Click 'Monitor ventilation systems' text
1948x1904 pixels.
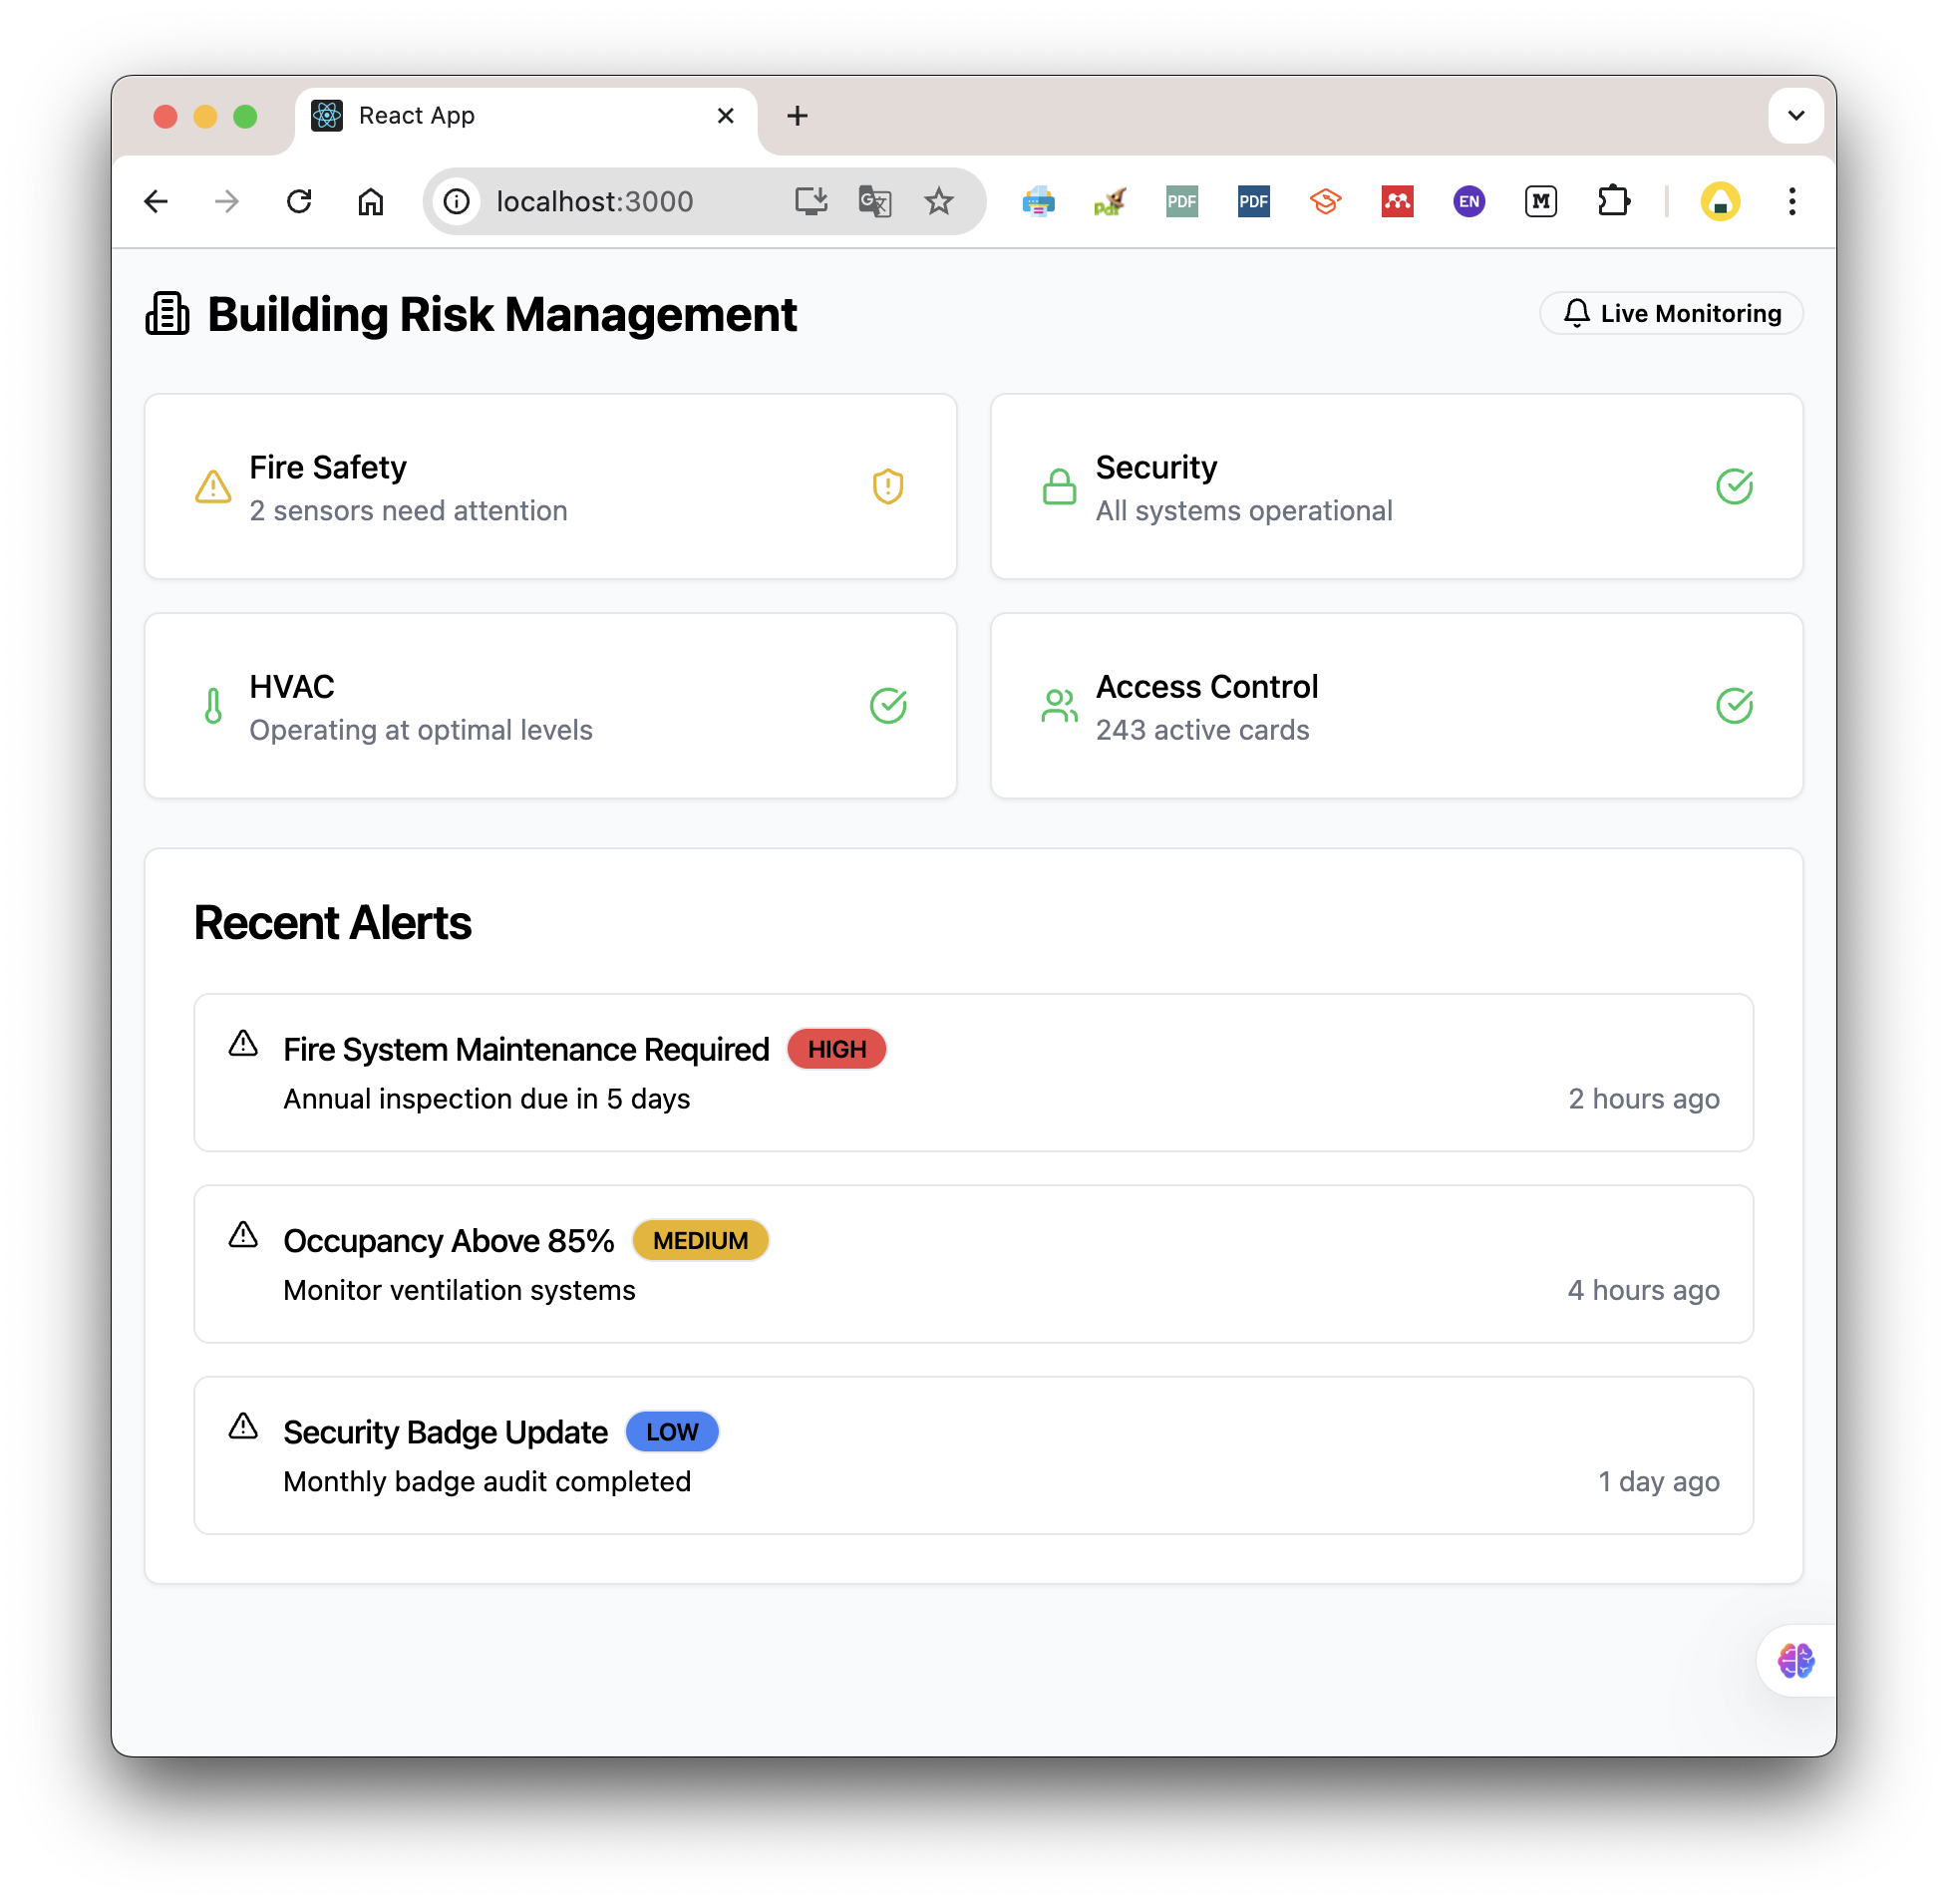pyautogui.click(x=459, y=1289)
